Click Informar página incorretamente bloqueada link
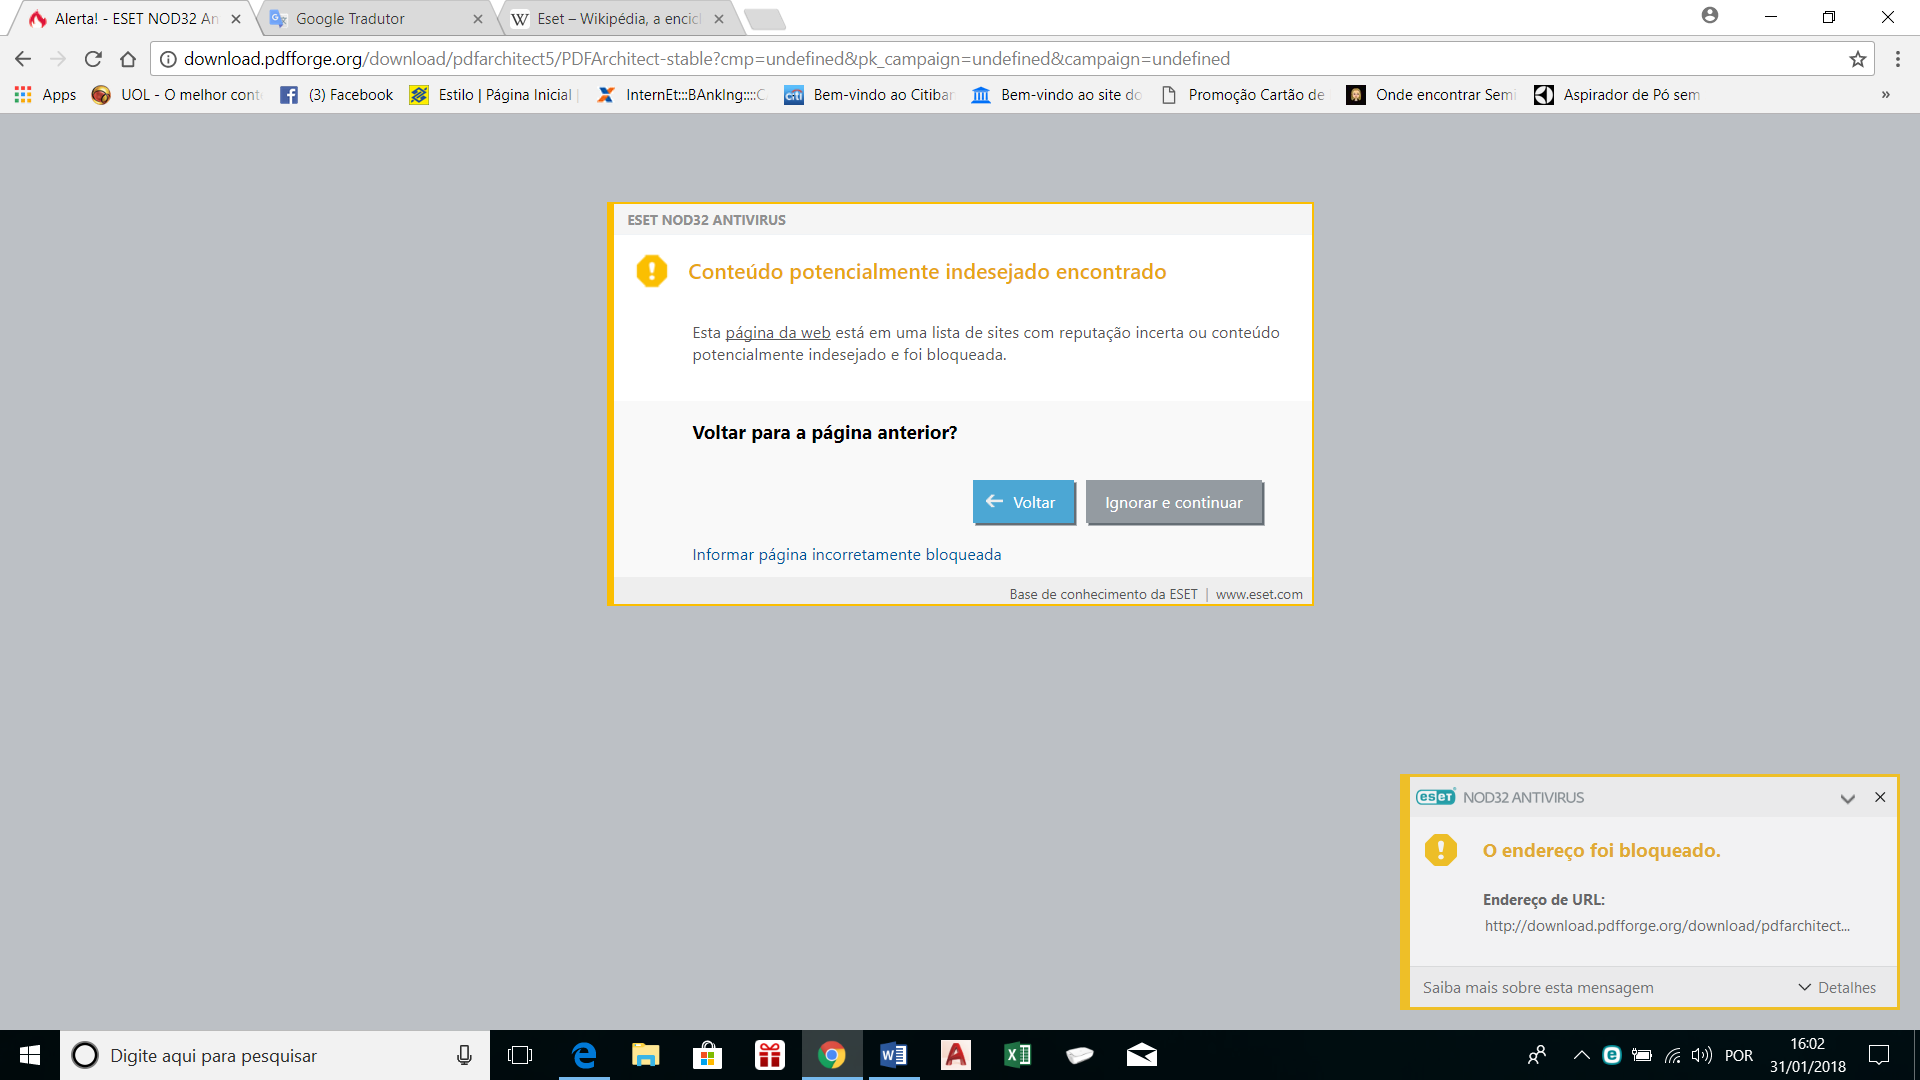The height and width of the screenshot is (1080, 1920). click(847, 555)
